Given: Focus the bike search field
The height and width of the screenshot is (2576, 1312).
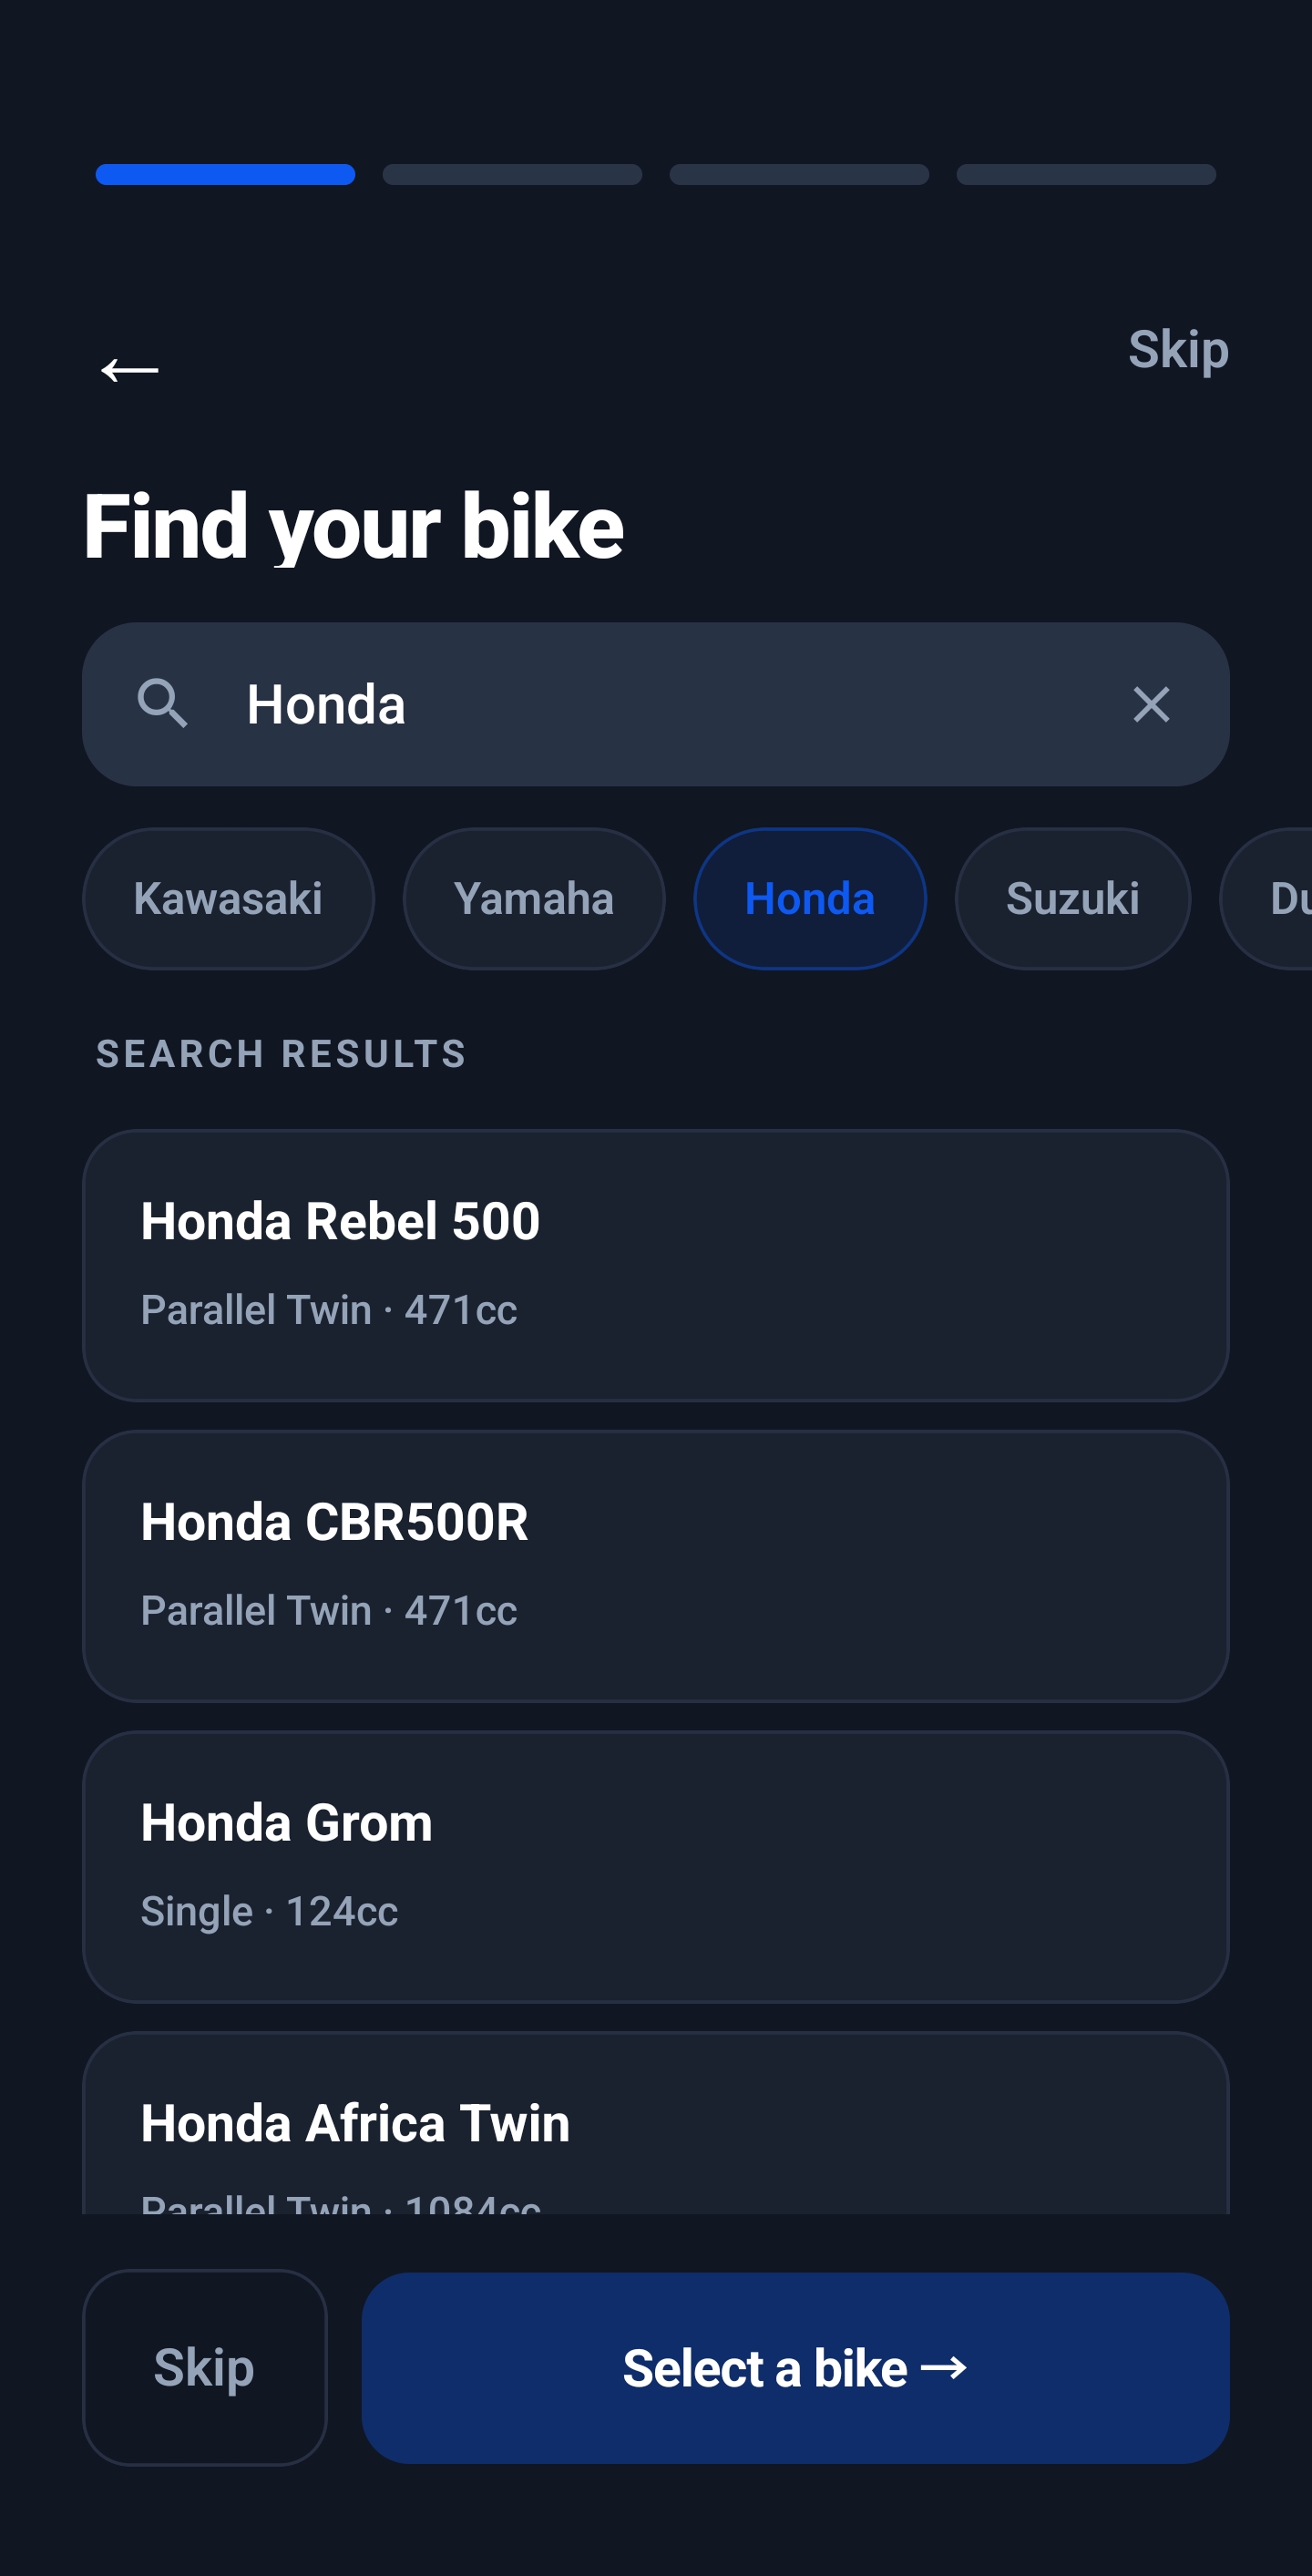Looking at the screenshot, I should 660,705.
